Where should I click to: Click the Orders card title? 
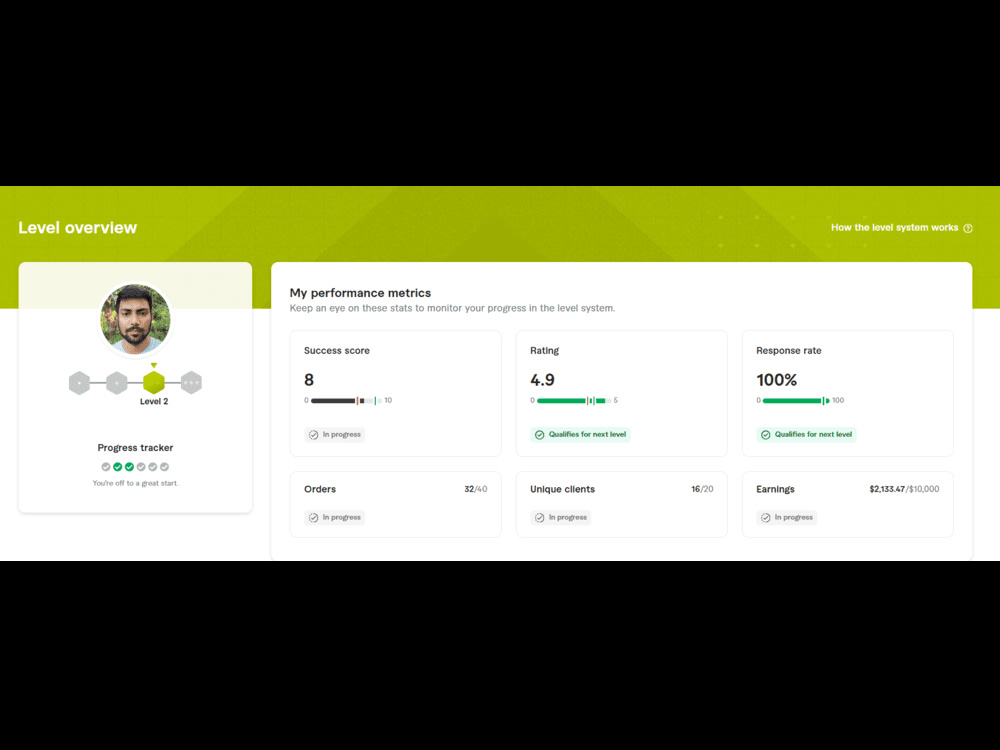320,489
